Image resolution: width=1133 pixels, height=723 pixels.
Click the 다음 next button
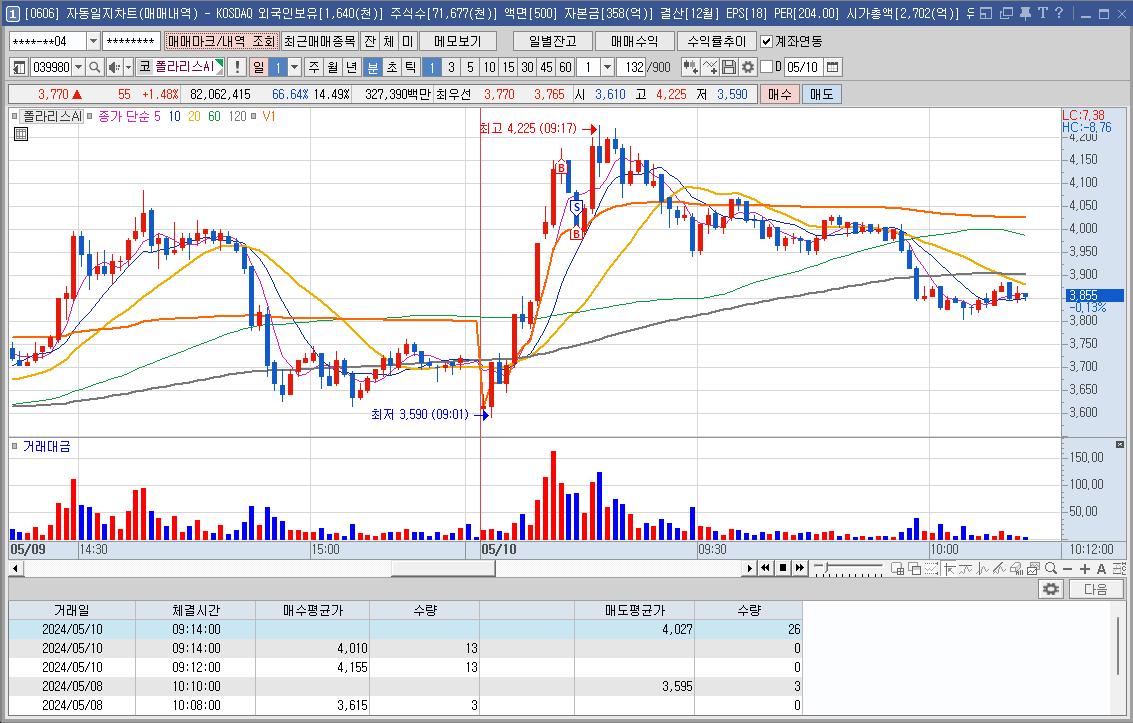(1095, 589)
